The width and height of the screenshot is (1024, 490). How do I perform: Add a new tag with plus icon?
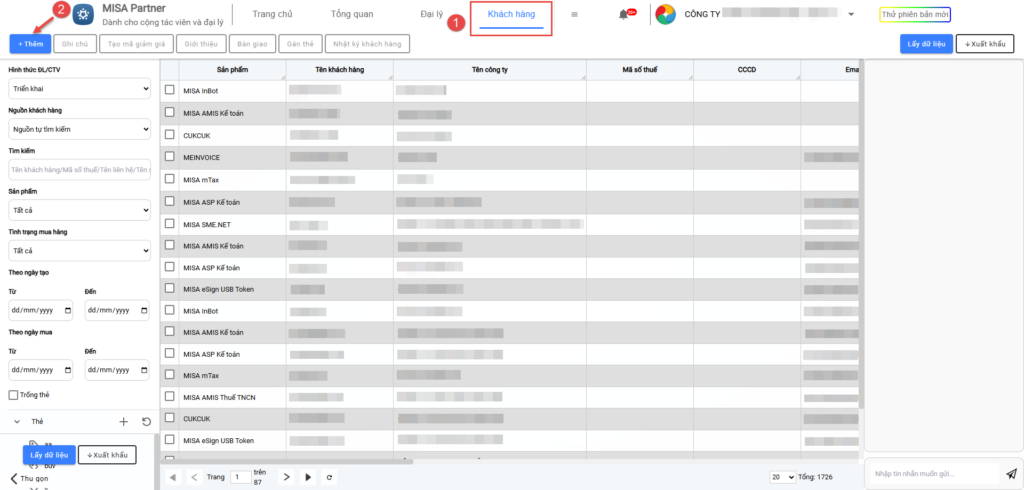(123, 421)
